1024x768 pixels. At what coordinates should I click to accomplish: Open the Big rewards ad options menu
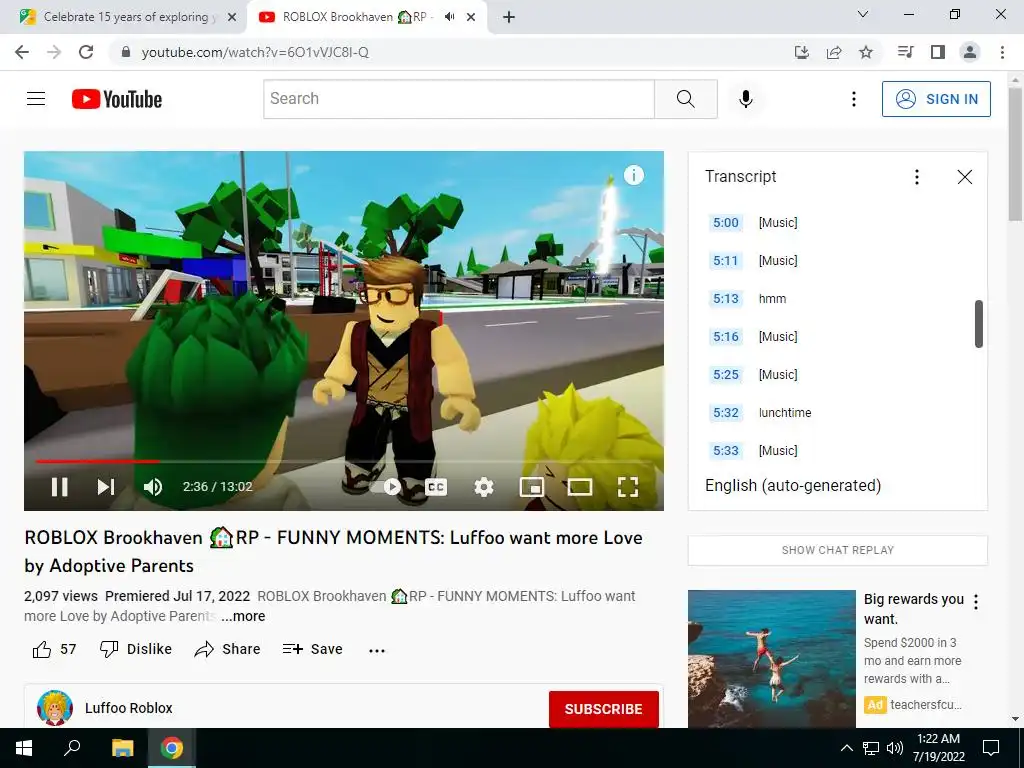pos(976,601)
